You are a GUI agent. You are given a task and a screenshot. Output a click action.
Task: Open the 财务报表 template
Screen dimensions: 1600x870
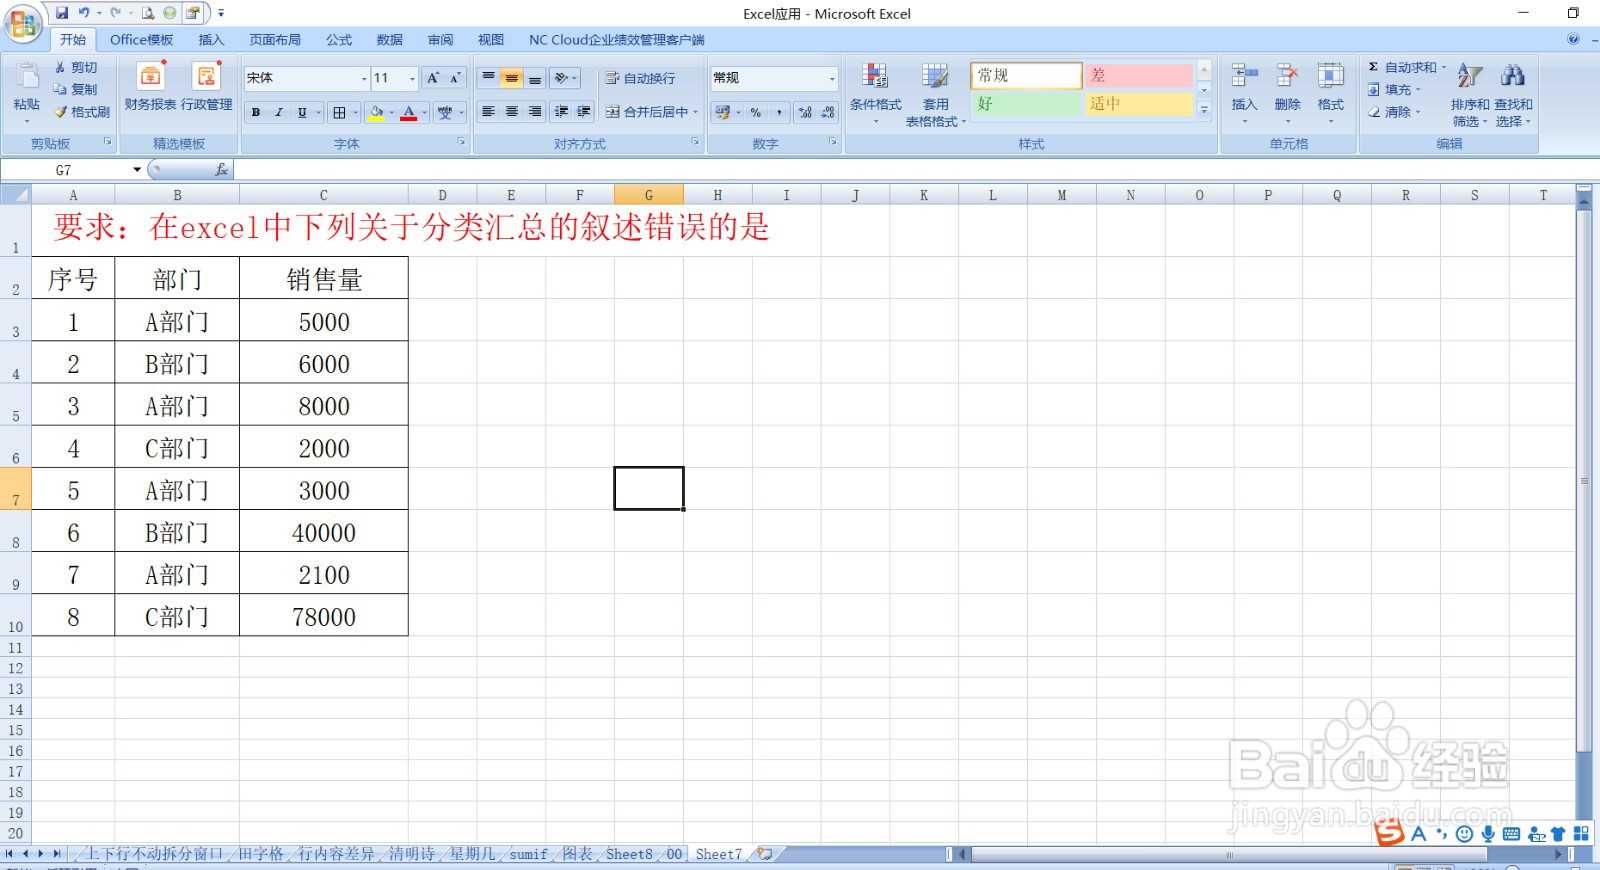coord(150,86)
